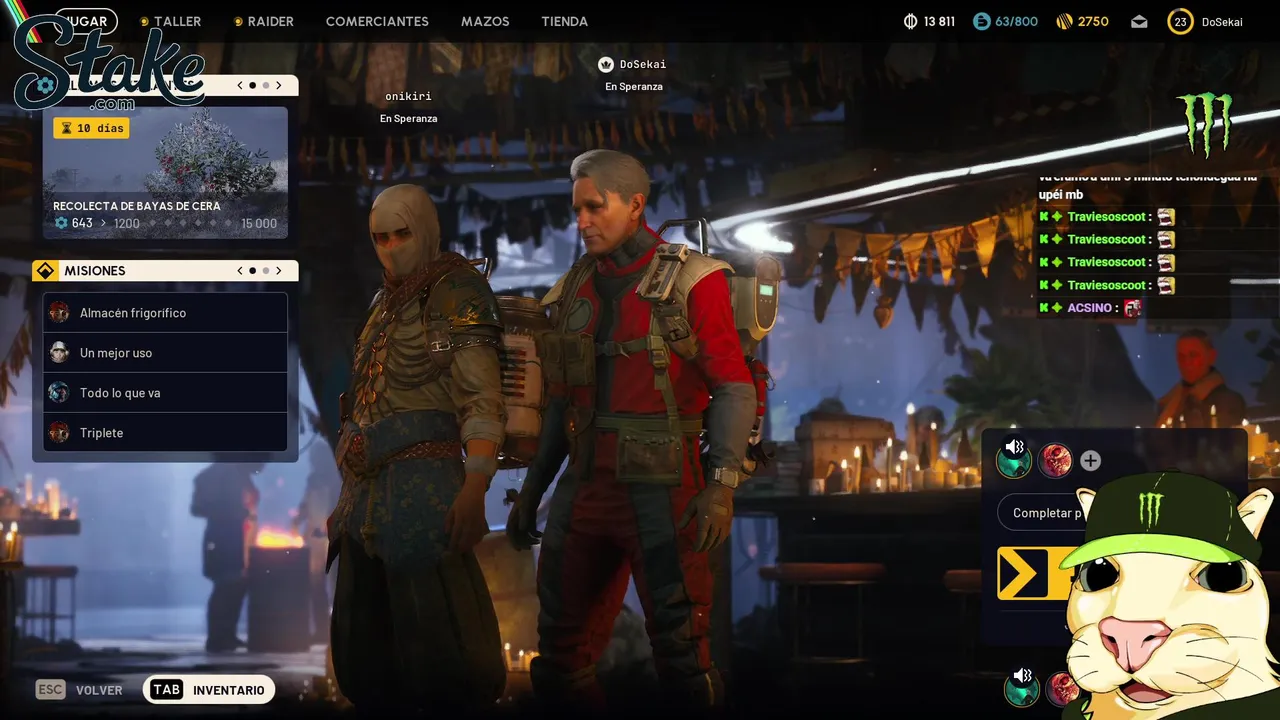
Task: Click the trader portrait beside Todo lo que va
Action: click(x=59, y=393)
